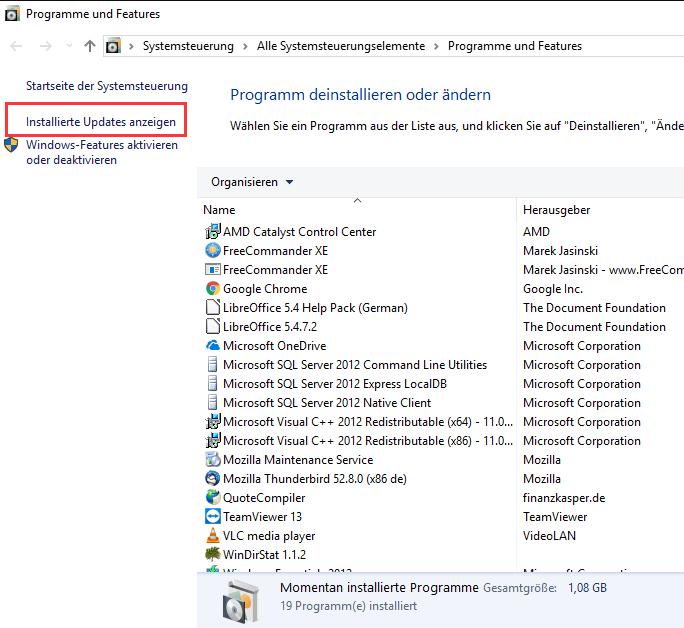The image size is (684, 628).
Task: Go up one level with the up arrow
Action: (90, 46)
